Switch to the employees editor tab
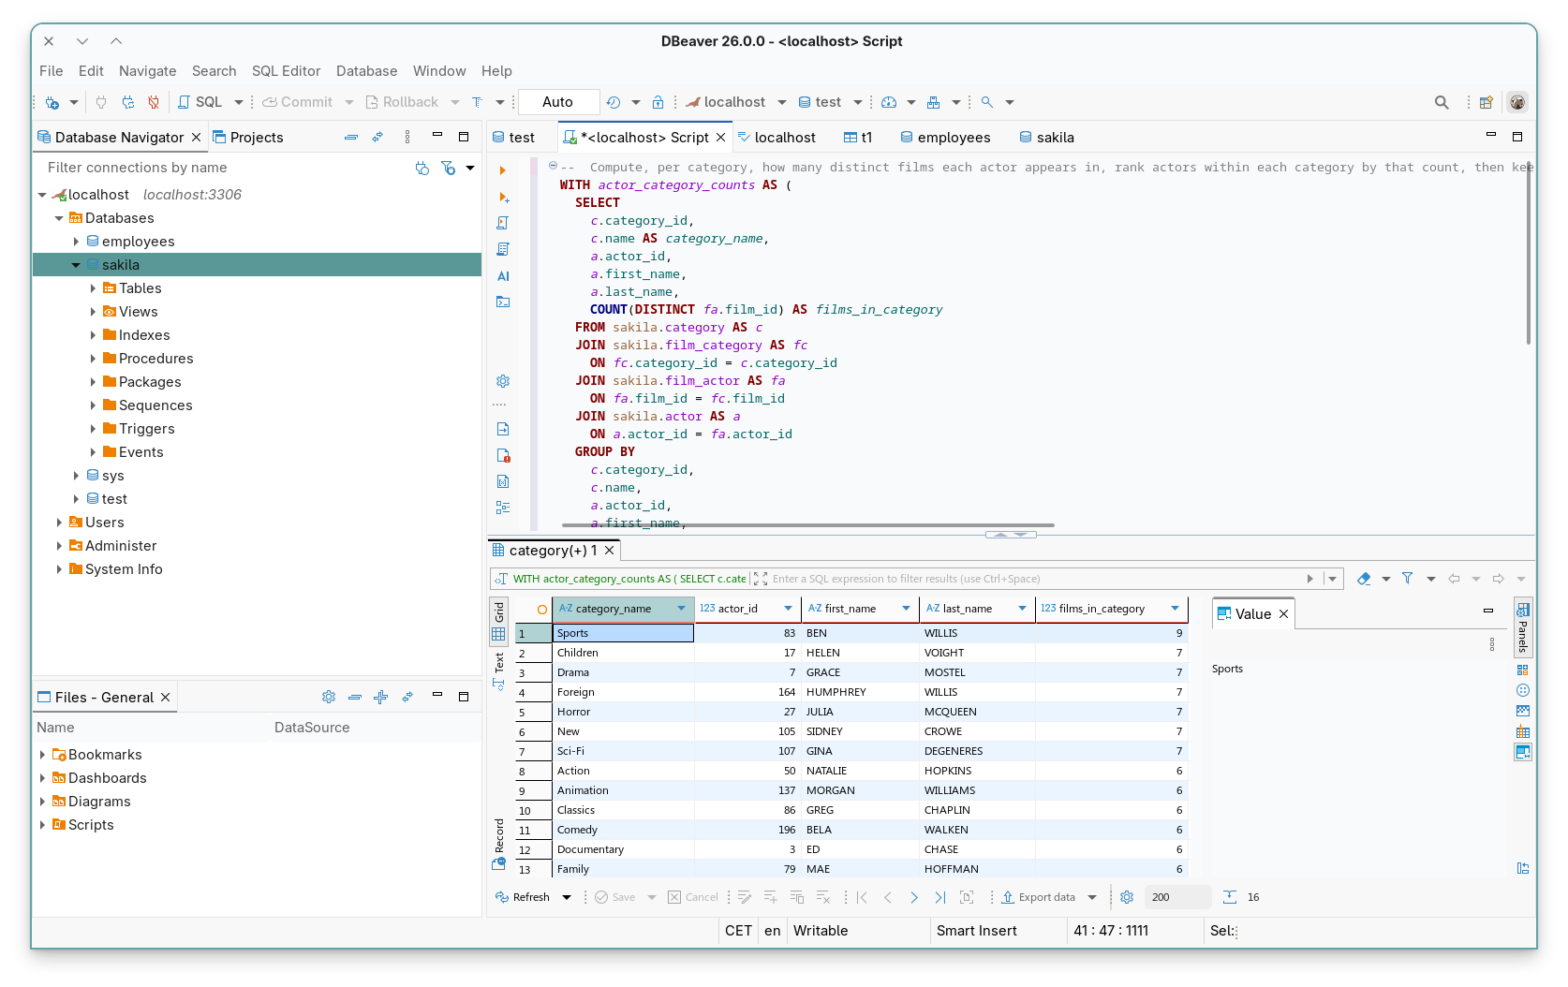Image resolution: width=1568 pixels, height=987 pixels. (x=945, y=137)
